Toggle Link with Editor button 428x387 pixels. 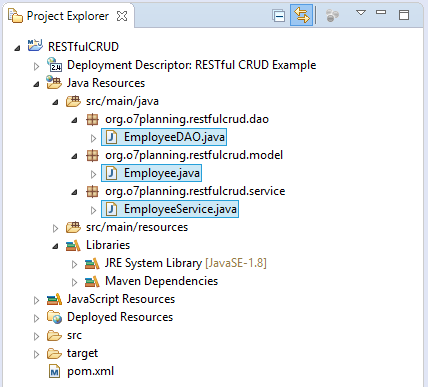click(x=301, y=15)
